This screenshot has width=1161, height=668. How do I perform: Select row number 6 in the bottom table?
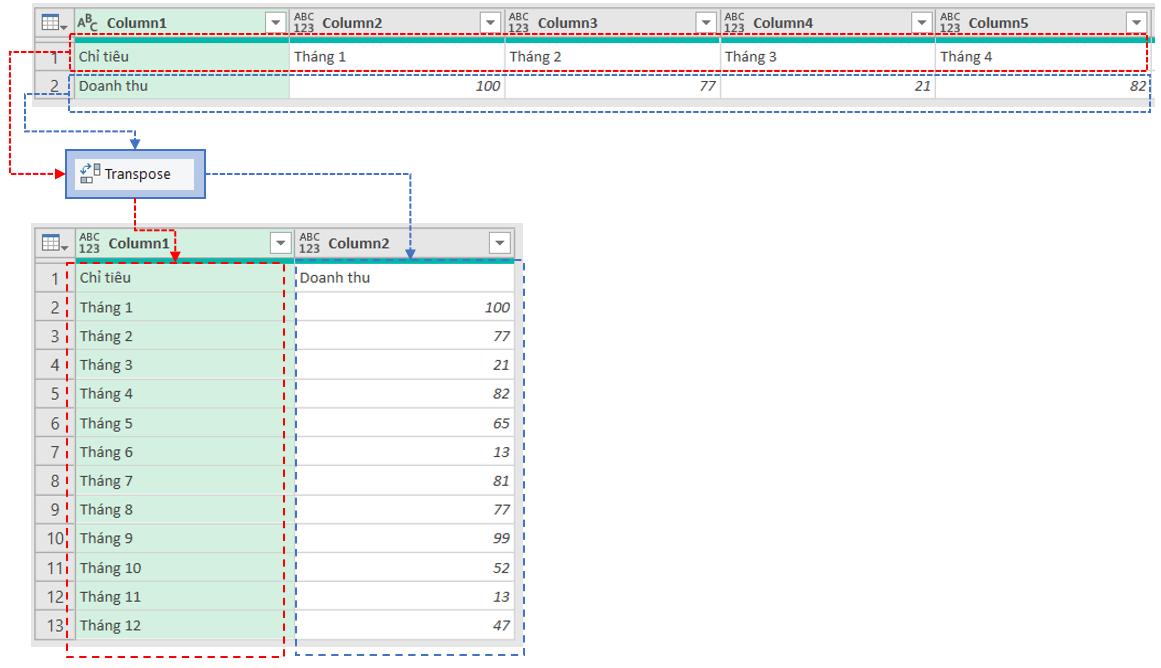click(x=55, y=424)
